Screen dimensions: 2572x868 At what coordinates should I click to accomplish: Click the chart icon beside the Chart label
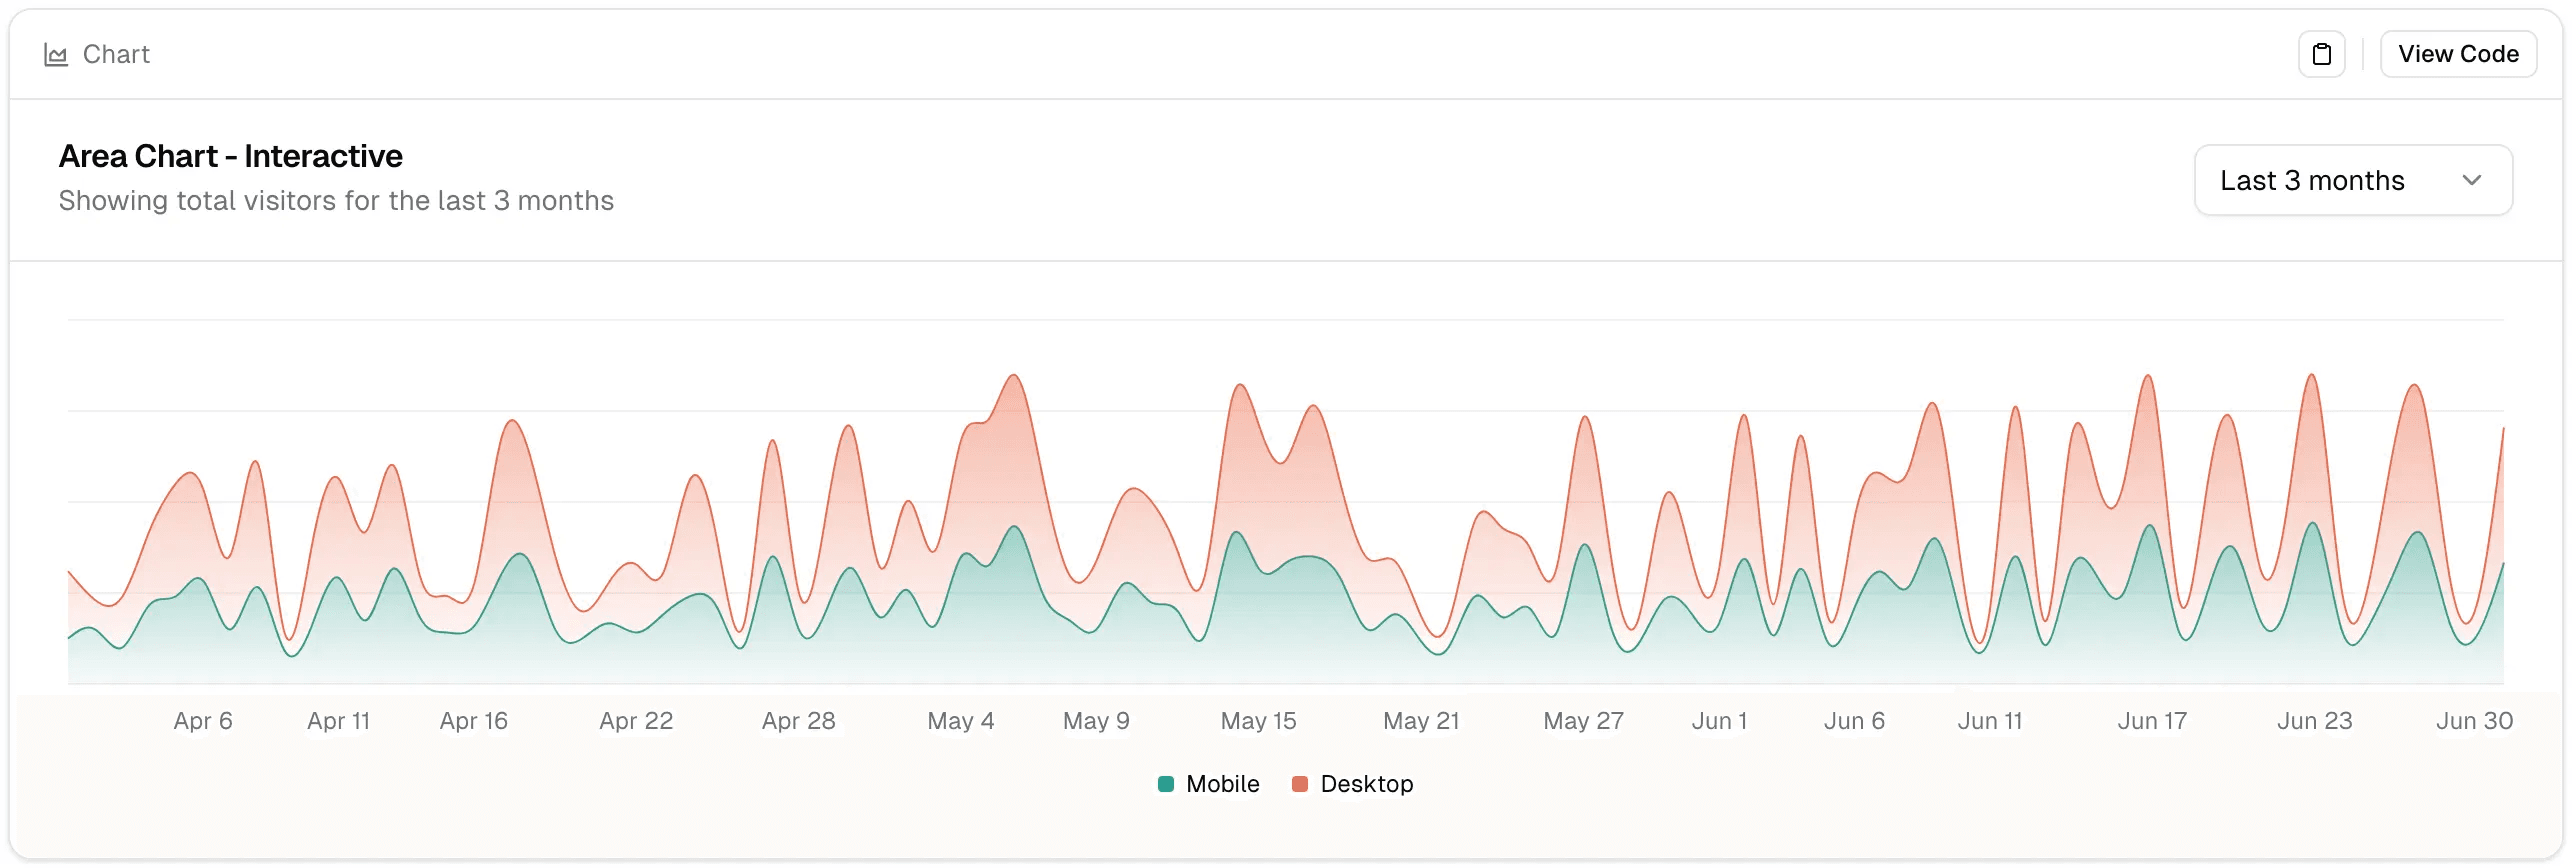pyautogui.click(x=56, y=55)
